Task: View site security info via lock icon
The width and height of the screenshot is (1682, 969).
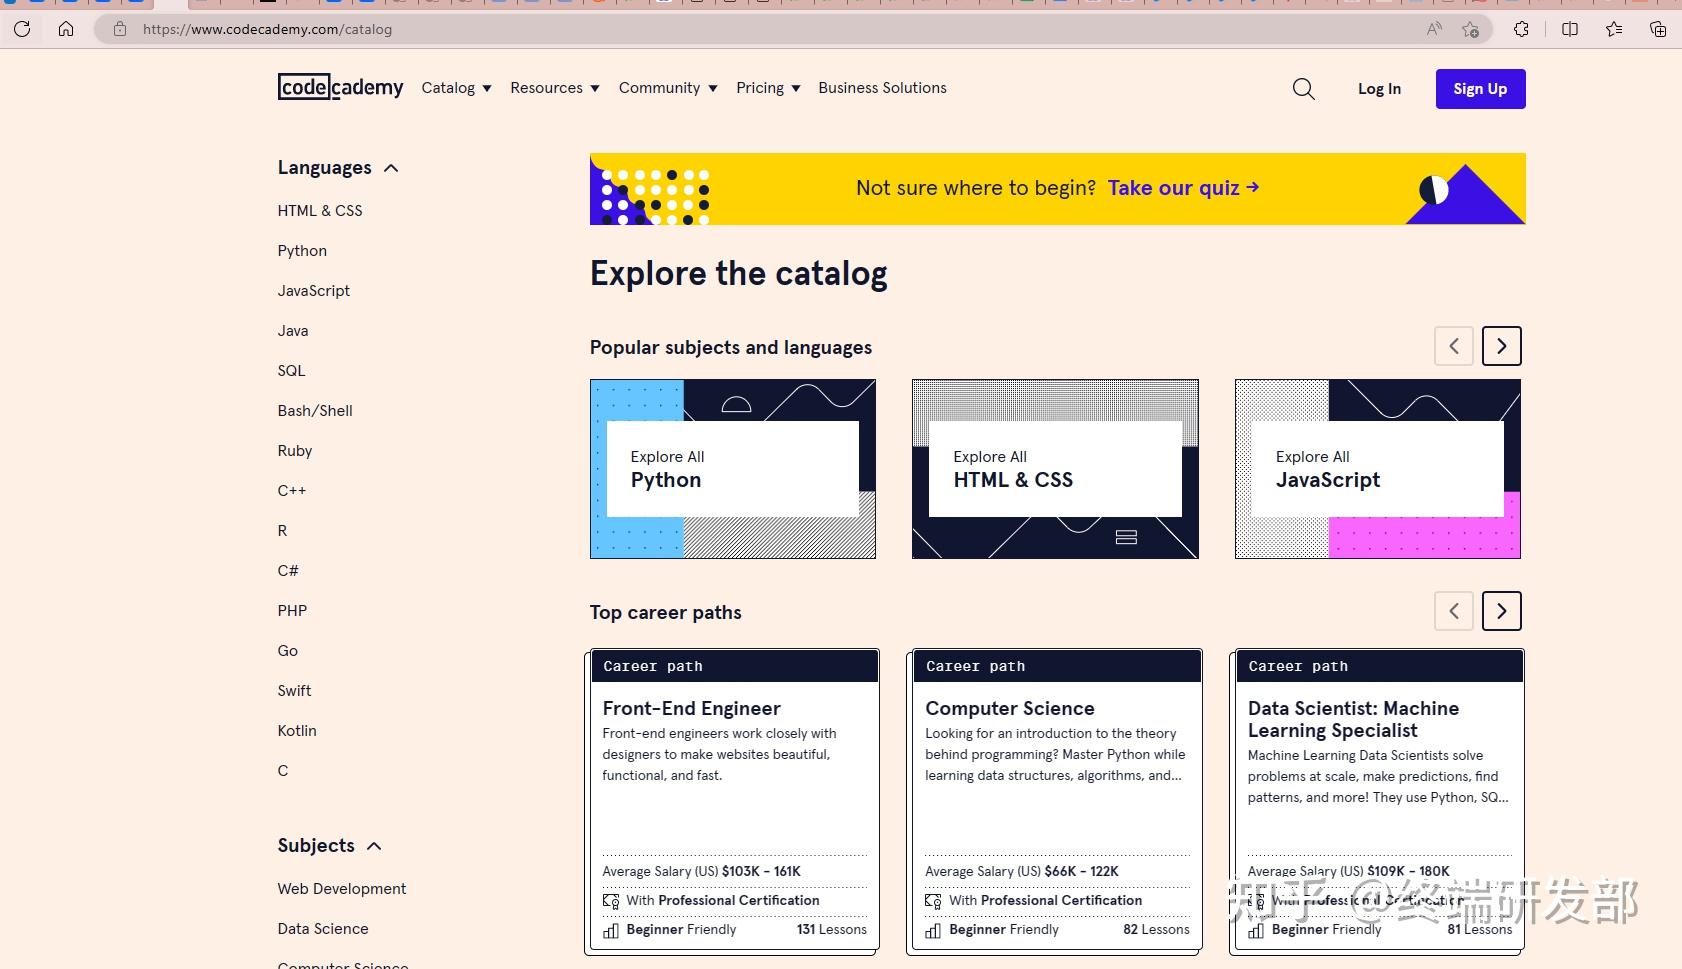Action: 120,29
